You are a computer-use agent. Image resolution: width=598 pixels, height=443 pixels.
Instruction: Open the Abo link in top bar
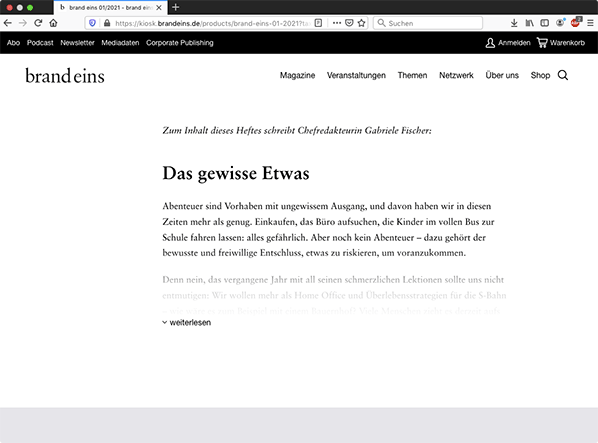pyautogui.click(x=13, y=43)
